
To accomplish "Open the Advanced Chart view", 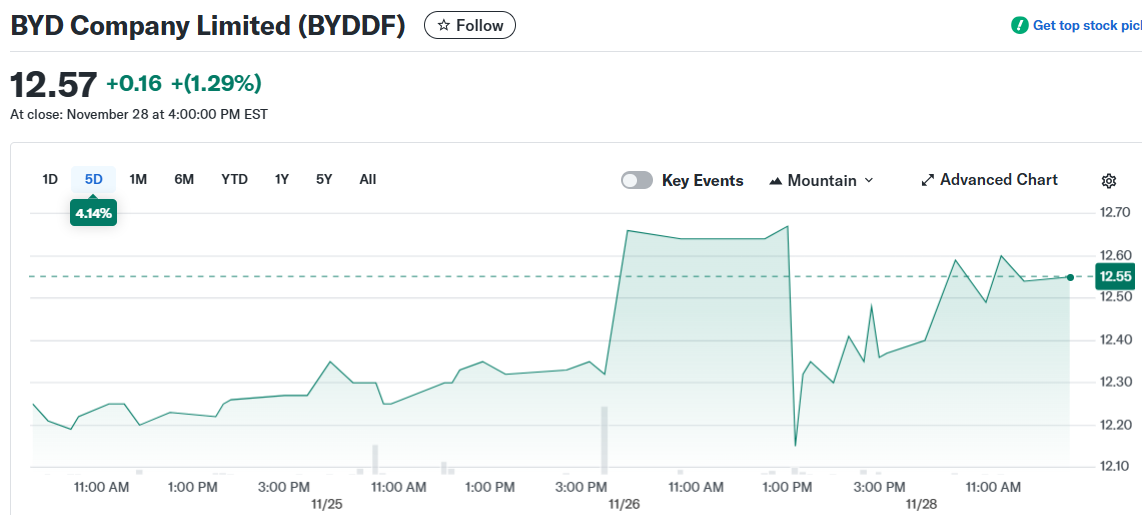I will (998, 180).
